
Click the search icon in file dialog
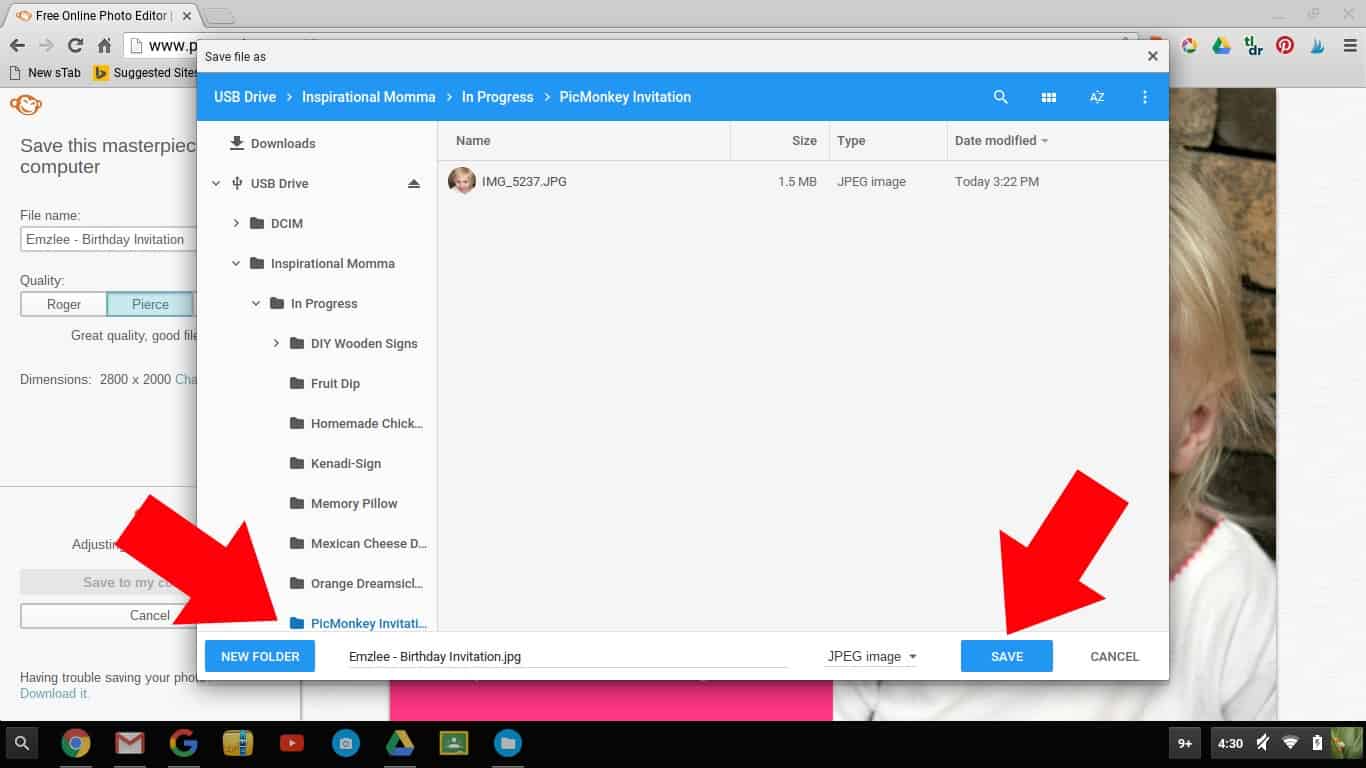click(1000, 97)
